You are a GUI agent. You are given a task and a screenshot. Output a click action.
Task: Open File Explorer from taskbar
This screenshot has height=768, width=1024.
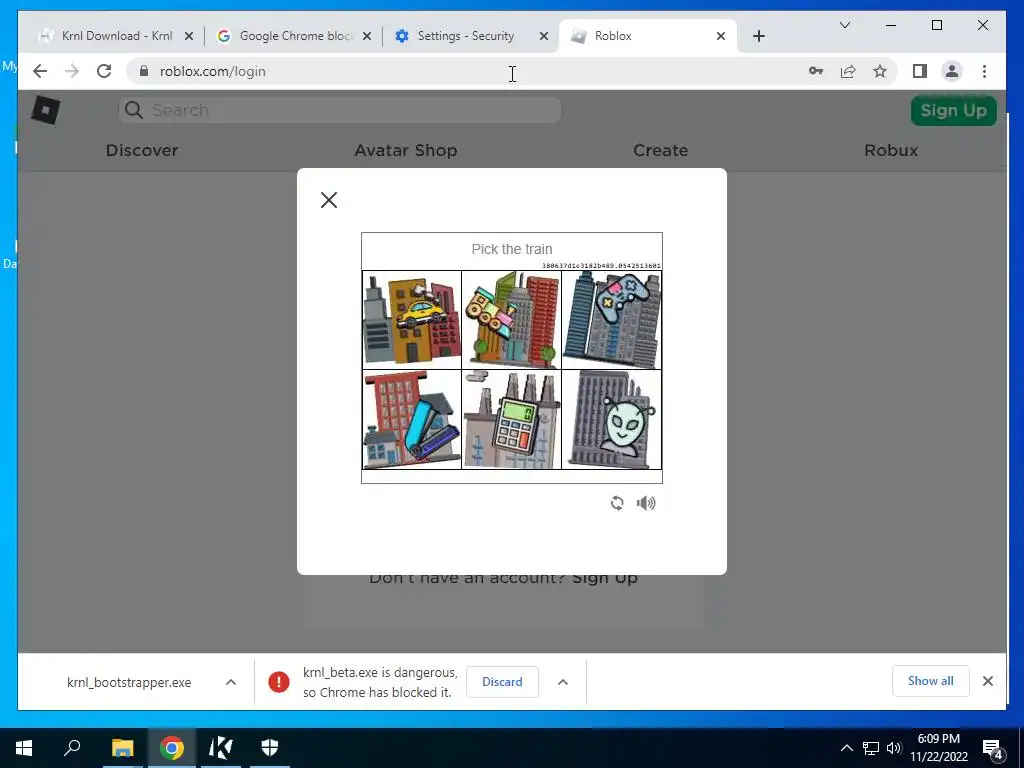[122, 748]
